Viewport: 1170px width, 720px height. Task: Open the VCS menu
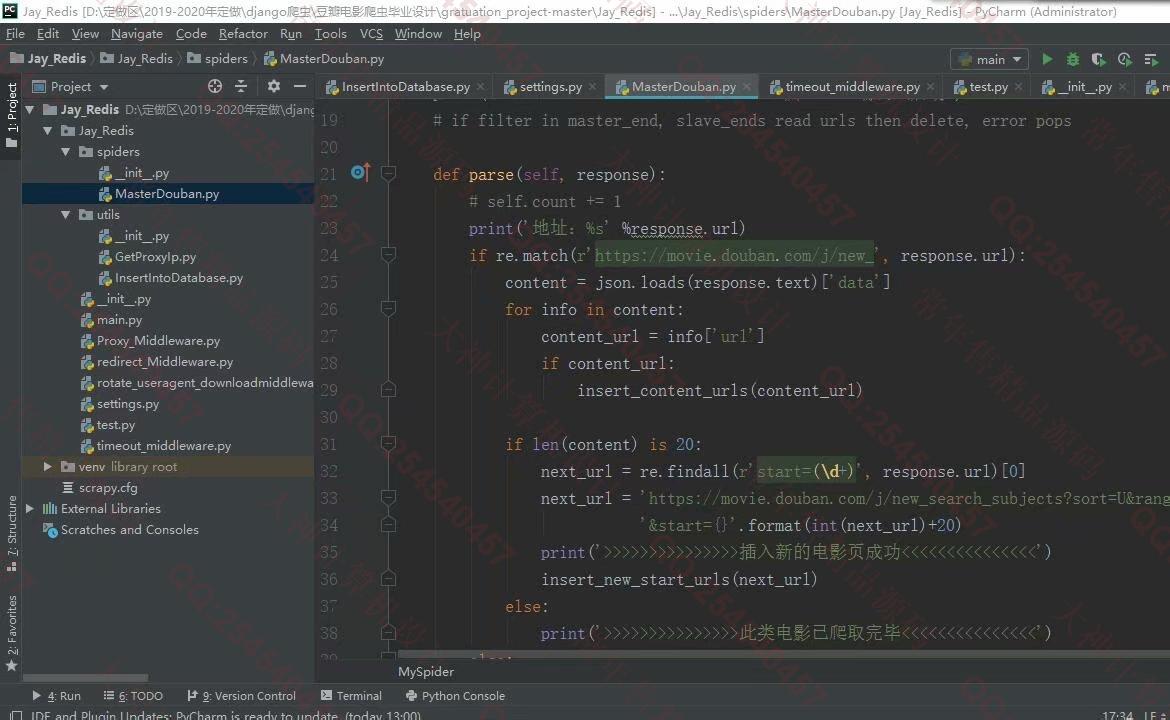tap(371, 34)
